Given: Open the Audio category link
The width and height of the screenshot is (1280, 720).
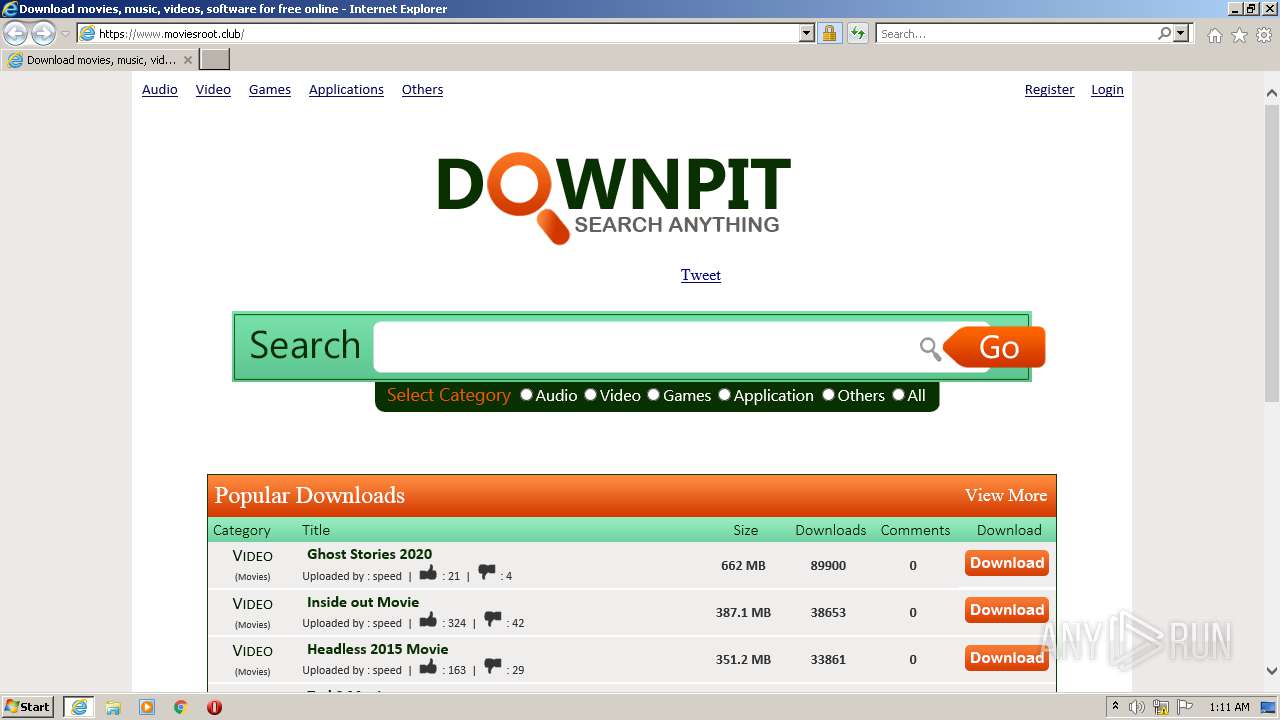Looking at the screenshot, I should 160,90.
